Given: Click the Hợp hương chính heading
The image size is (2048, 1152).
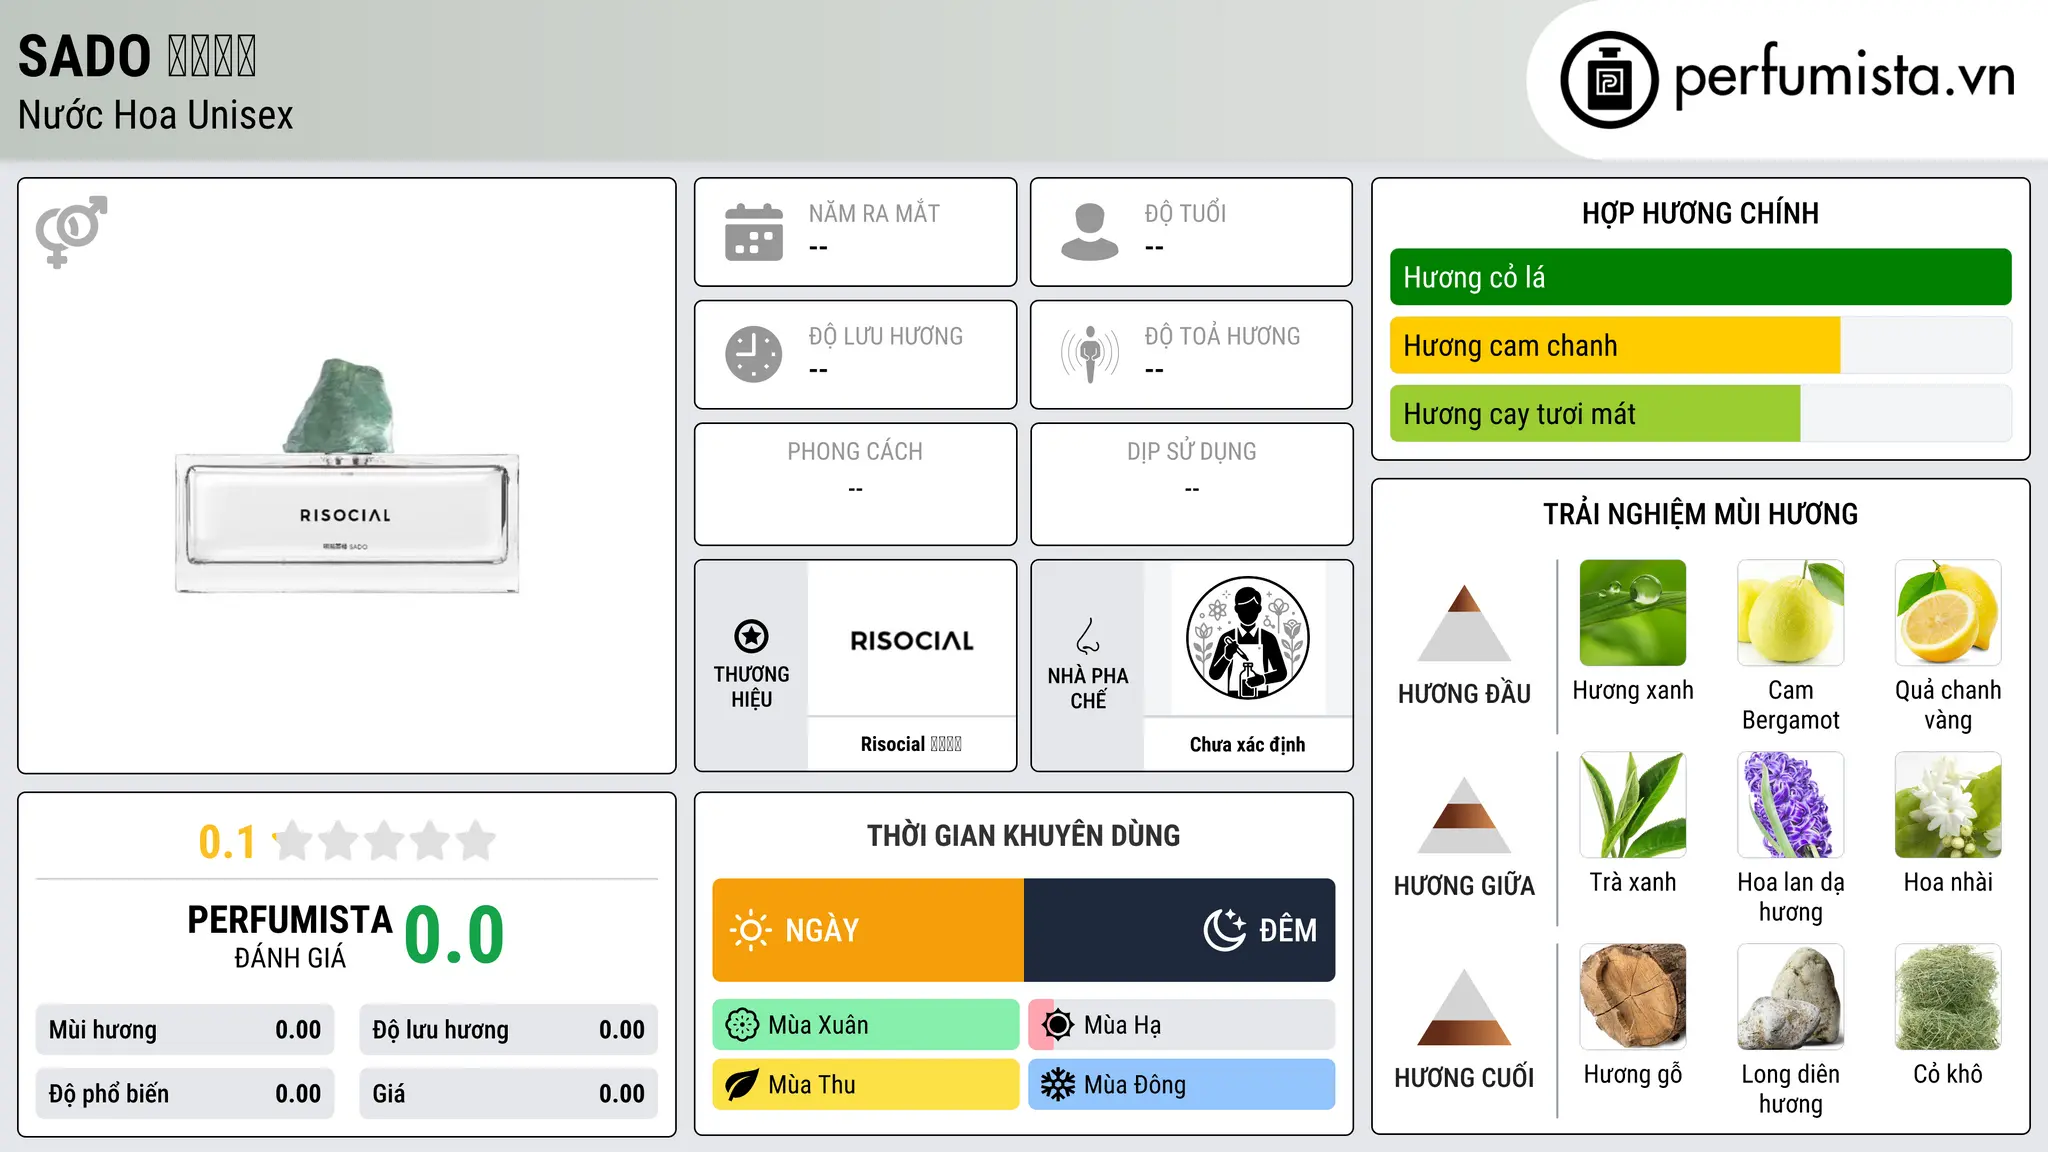Looking at the screenshot, I should (1700, 213).
